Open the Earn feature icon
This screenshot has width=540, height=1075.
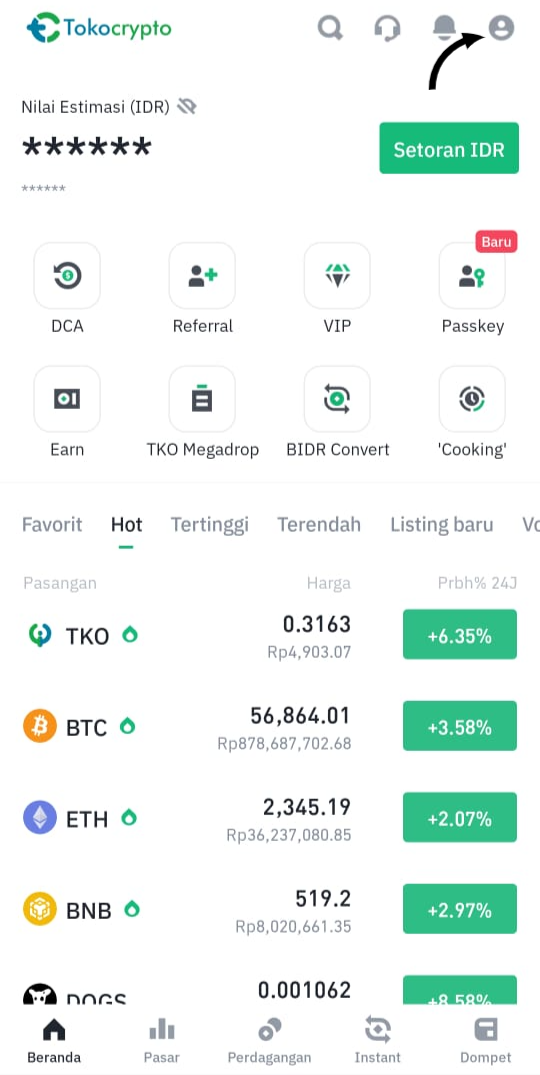click(x=67, y=399)
